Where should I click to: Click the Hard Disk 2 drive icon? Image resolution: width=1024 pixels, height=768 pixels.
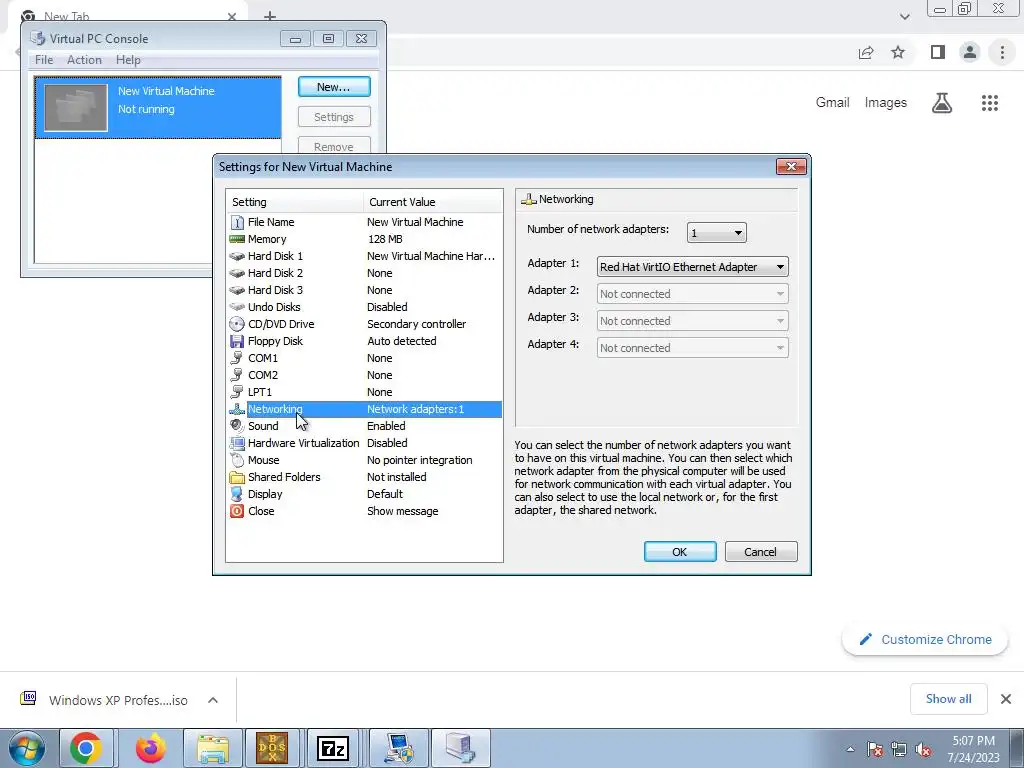237,273
